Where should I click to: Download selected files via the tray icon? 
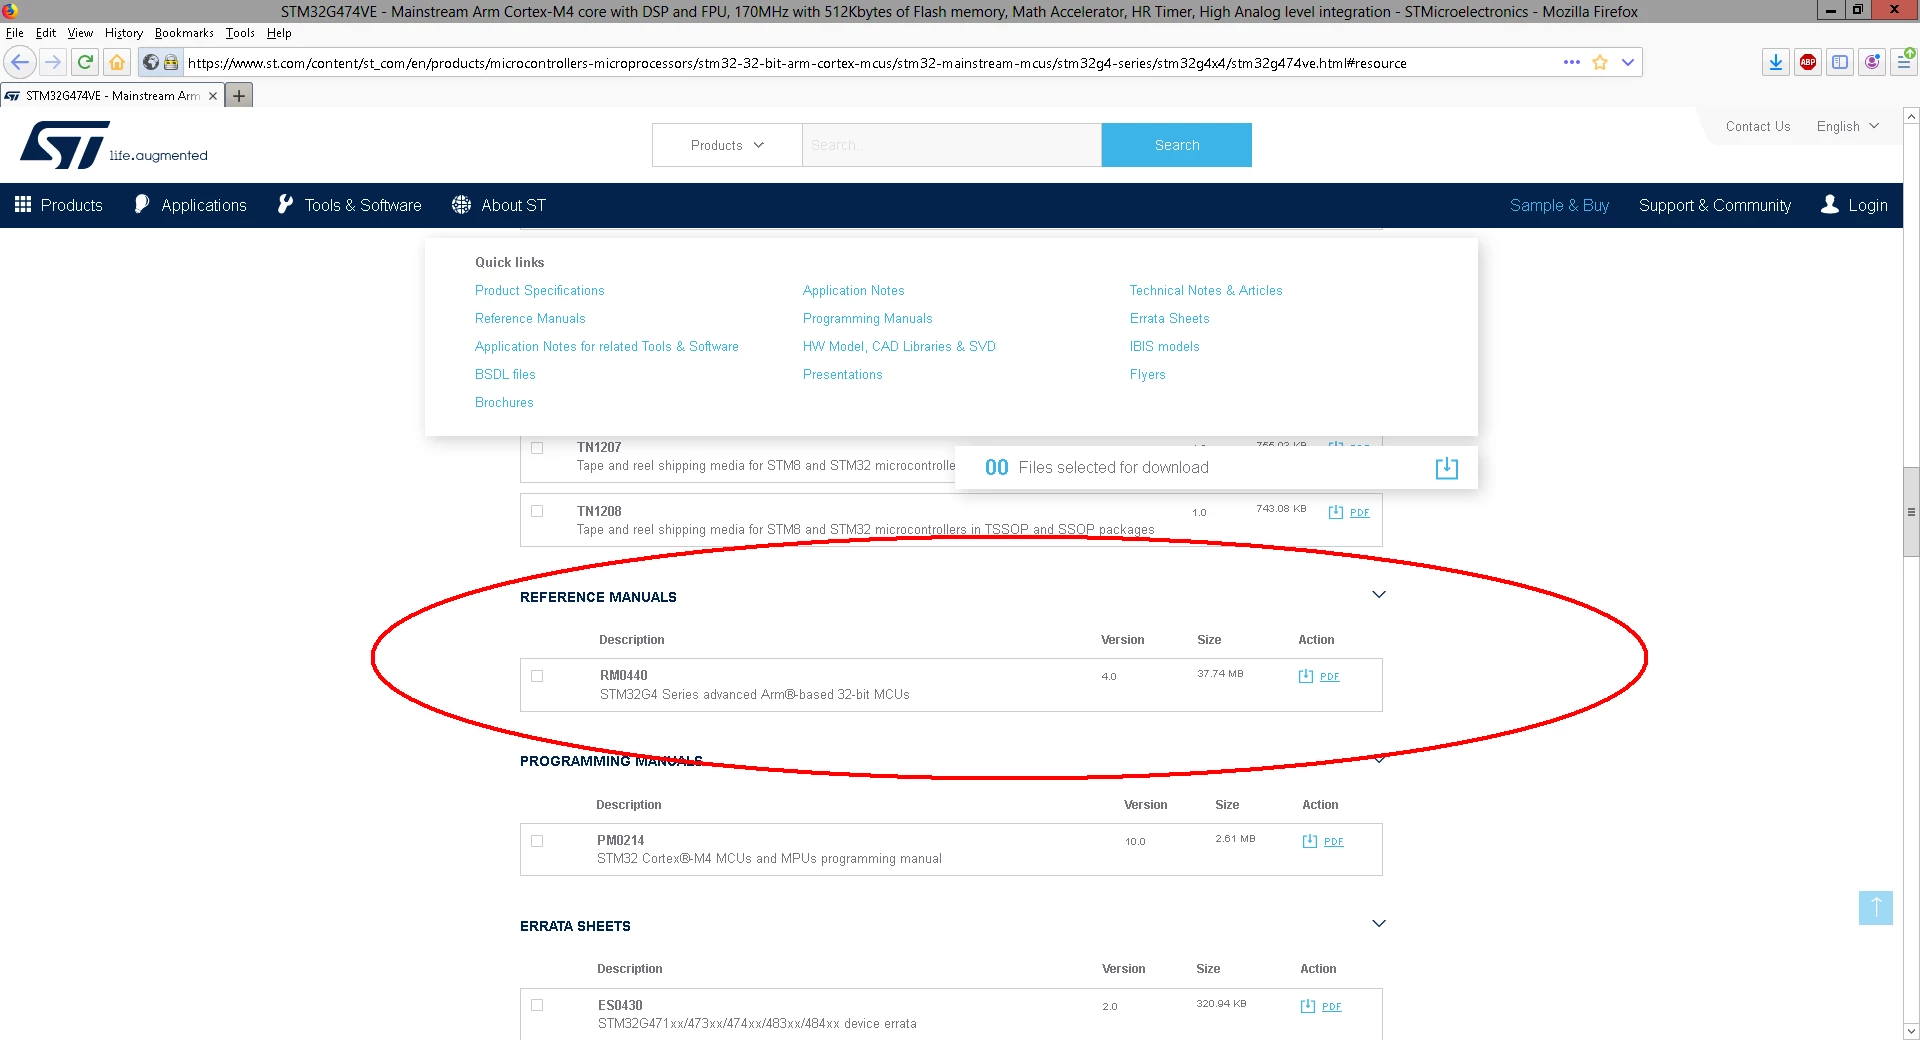pos(1447,468)
